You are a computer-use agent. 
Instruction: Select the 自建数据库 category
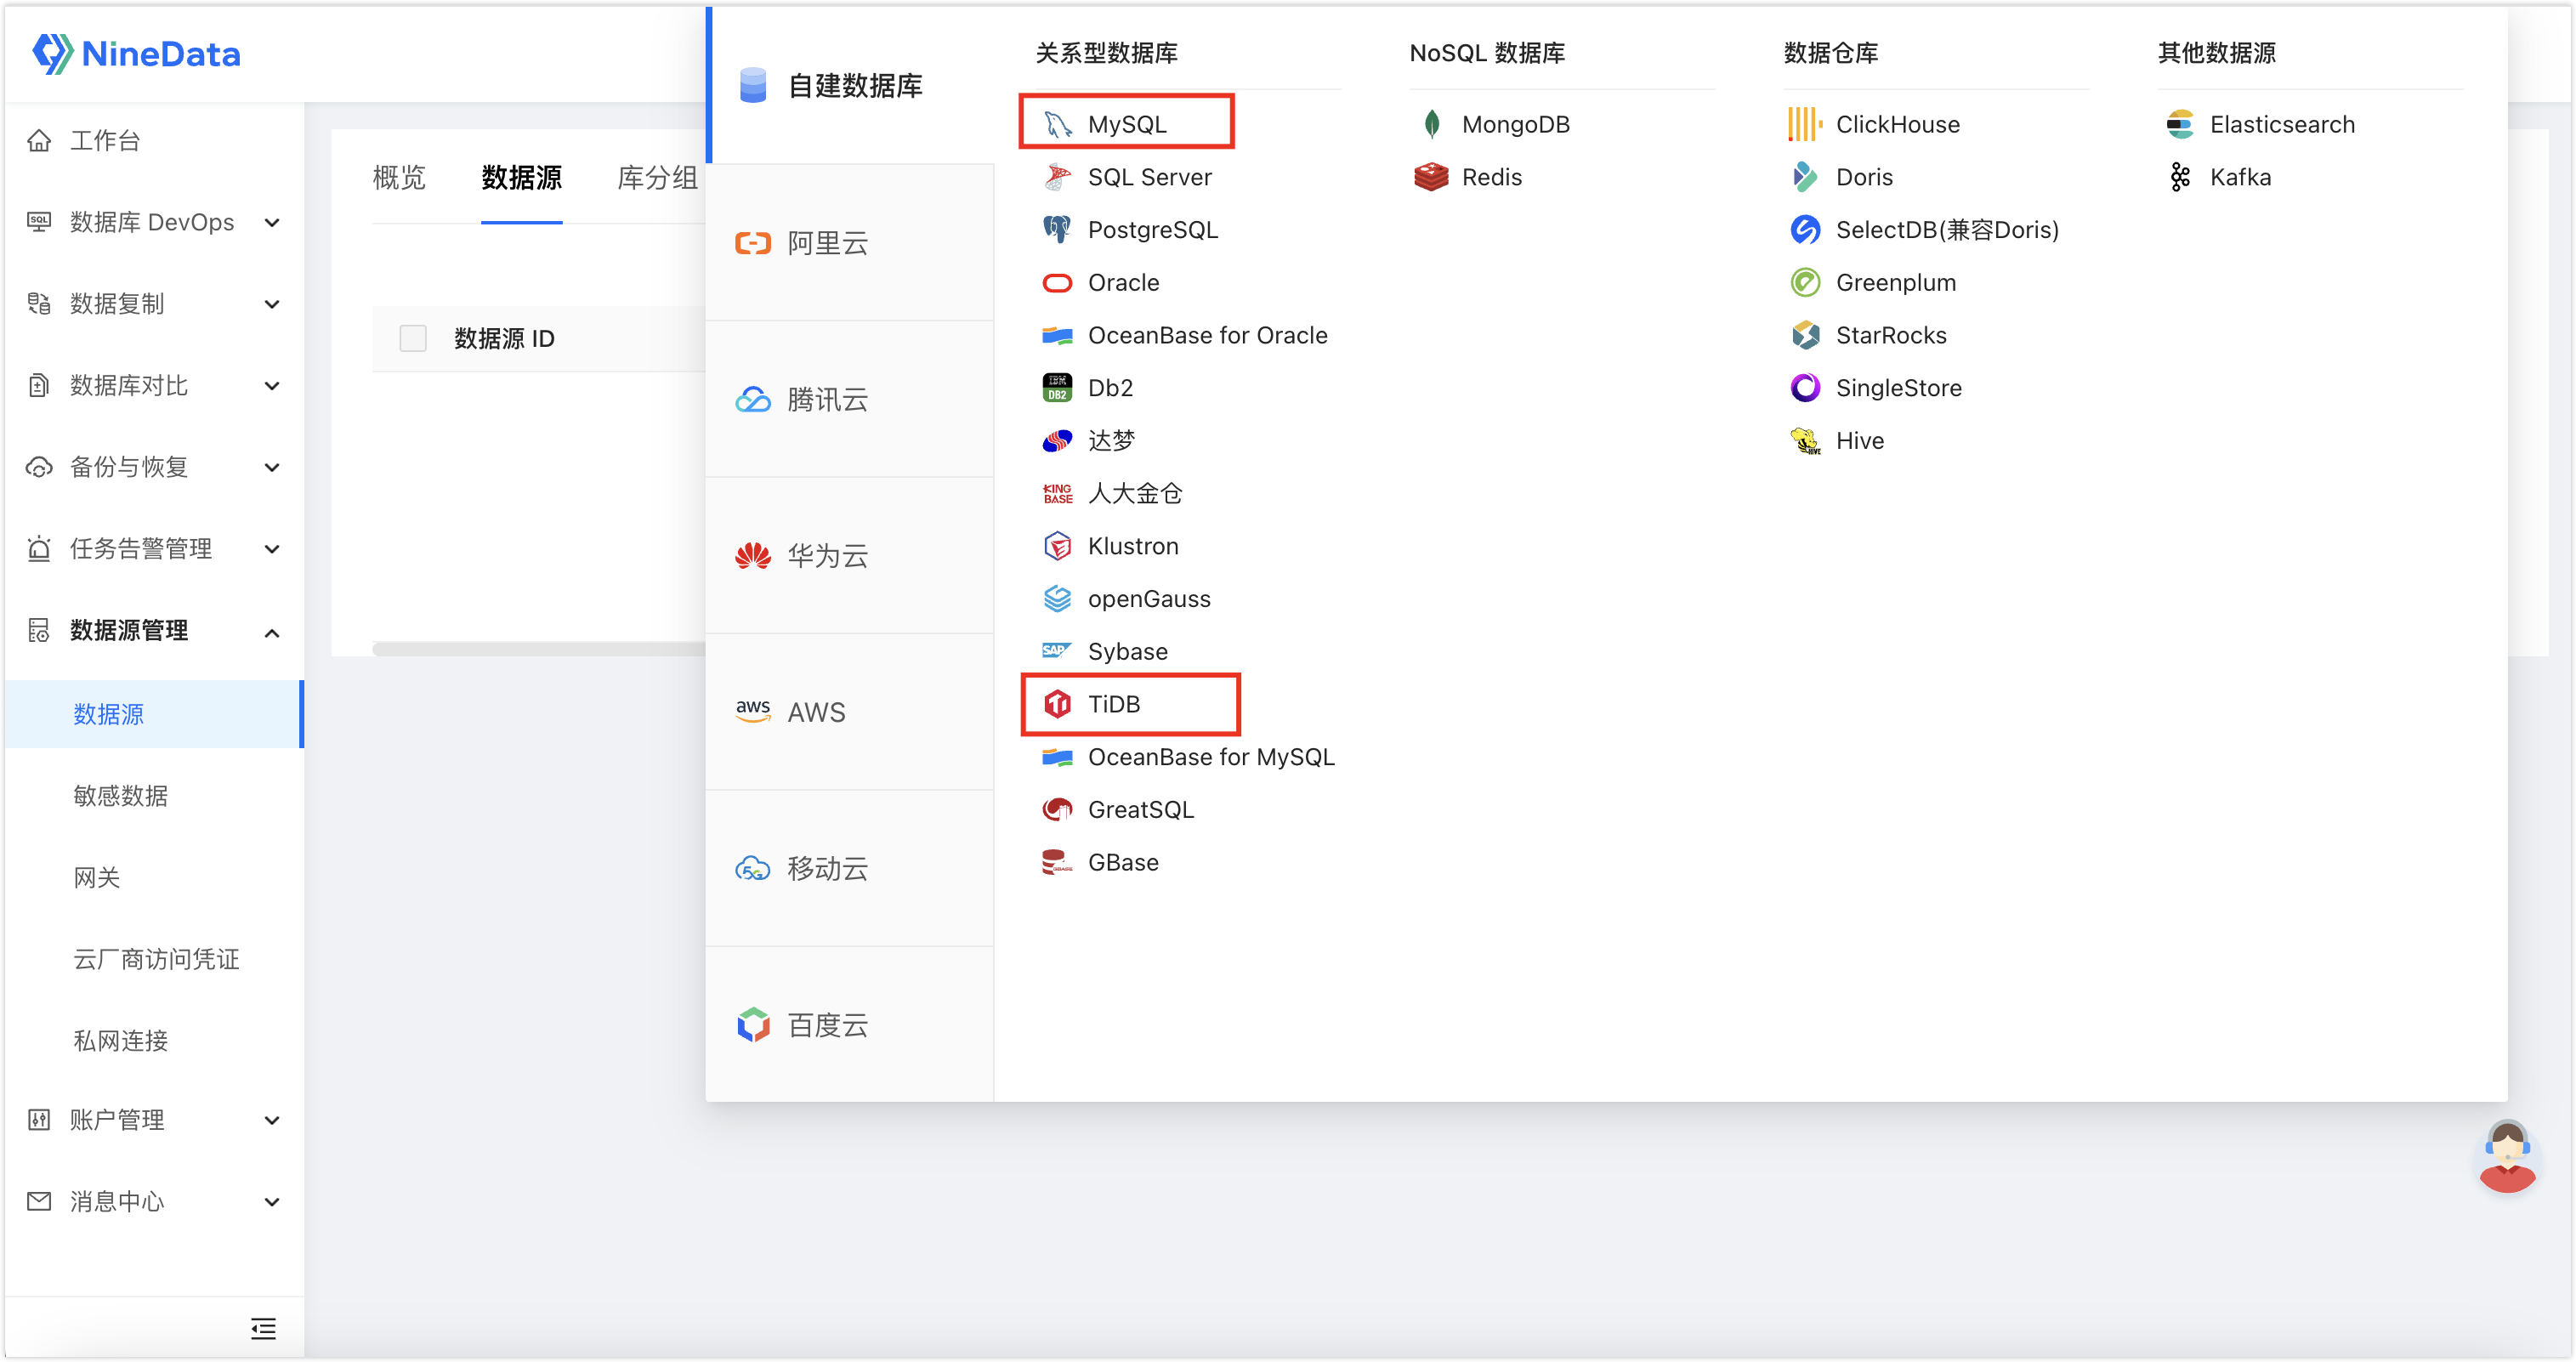click(851, 86)
